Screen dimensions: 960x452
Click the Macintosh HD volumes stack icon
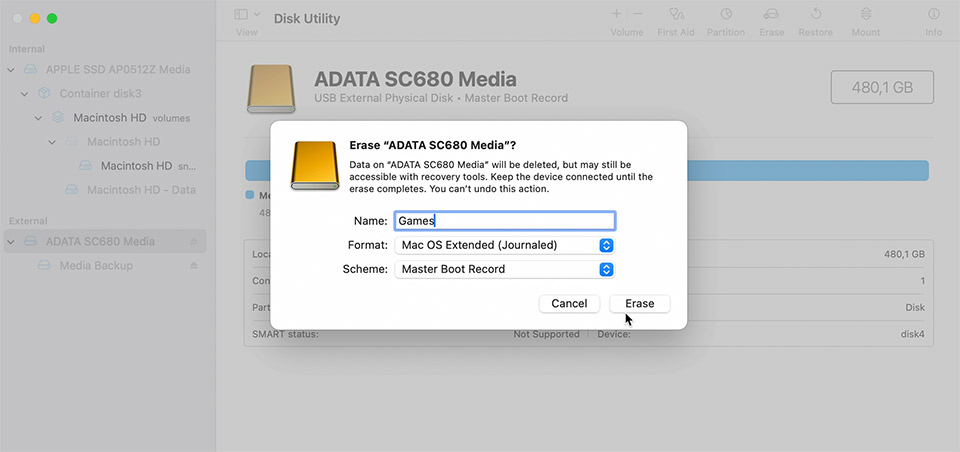(58, 118)
